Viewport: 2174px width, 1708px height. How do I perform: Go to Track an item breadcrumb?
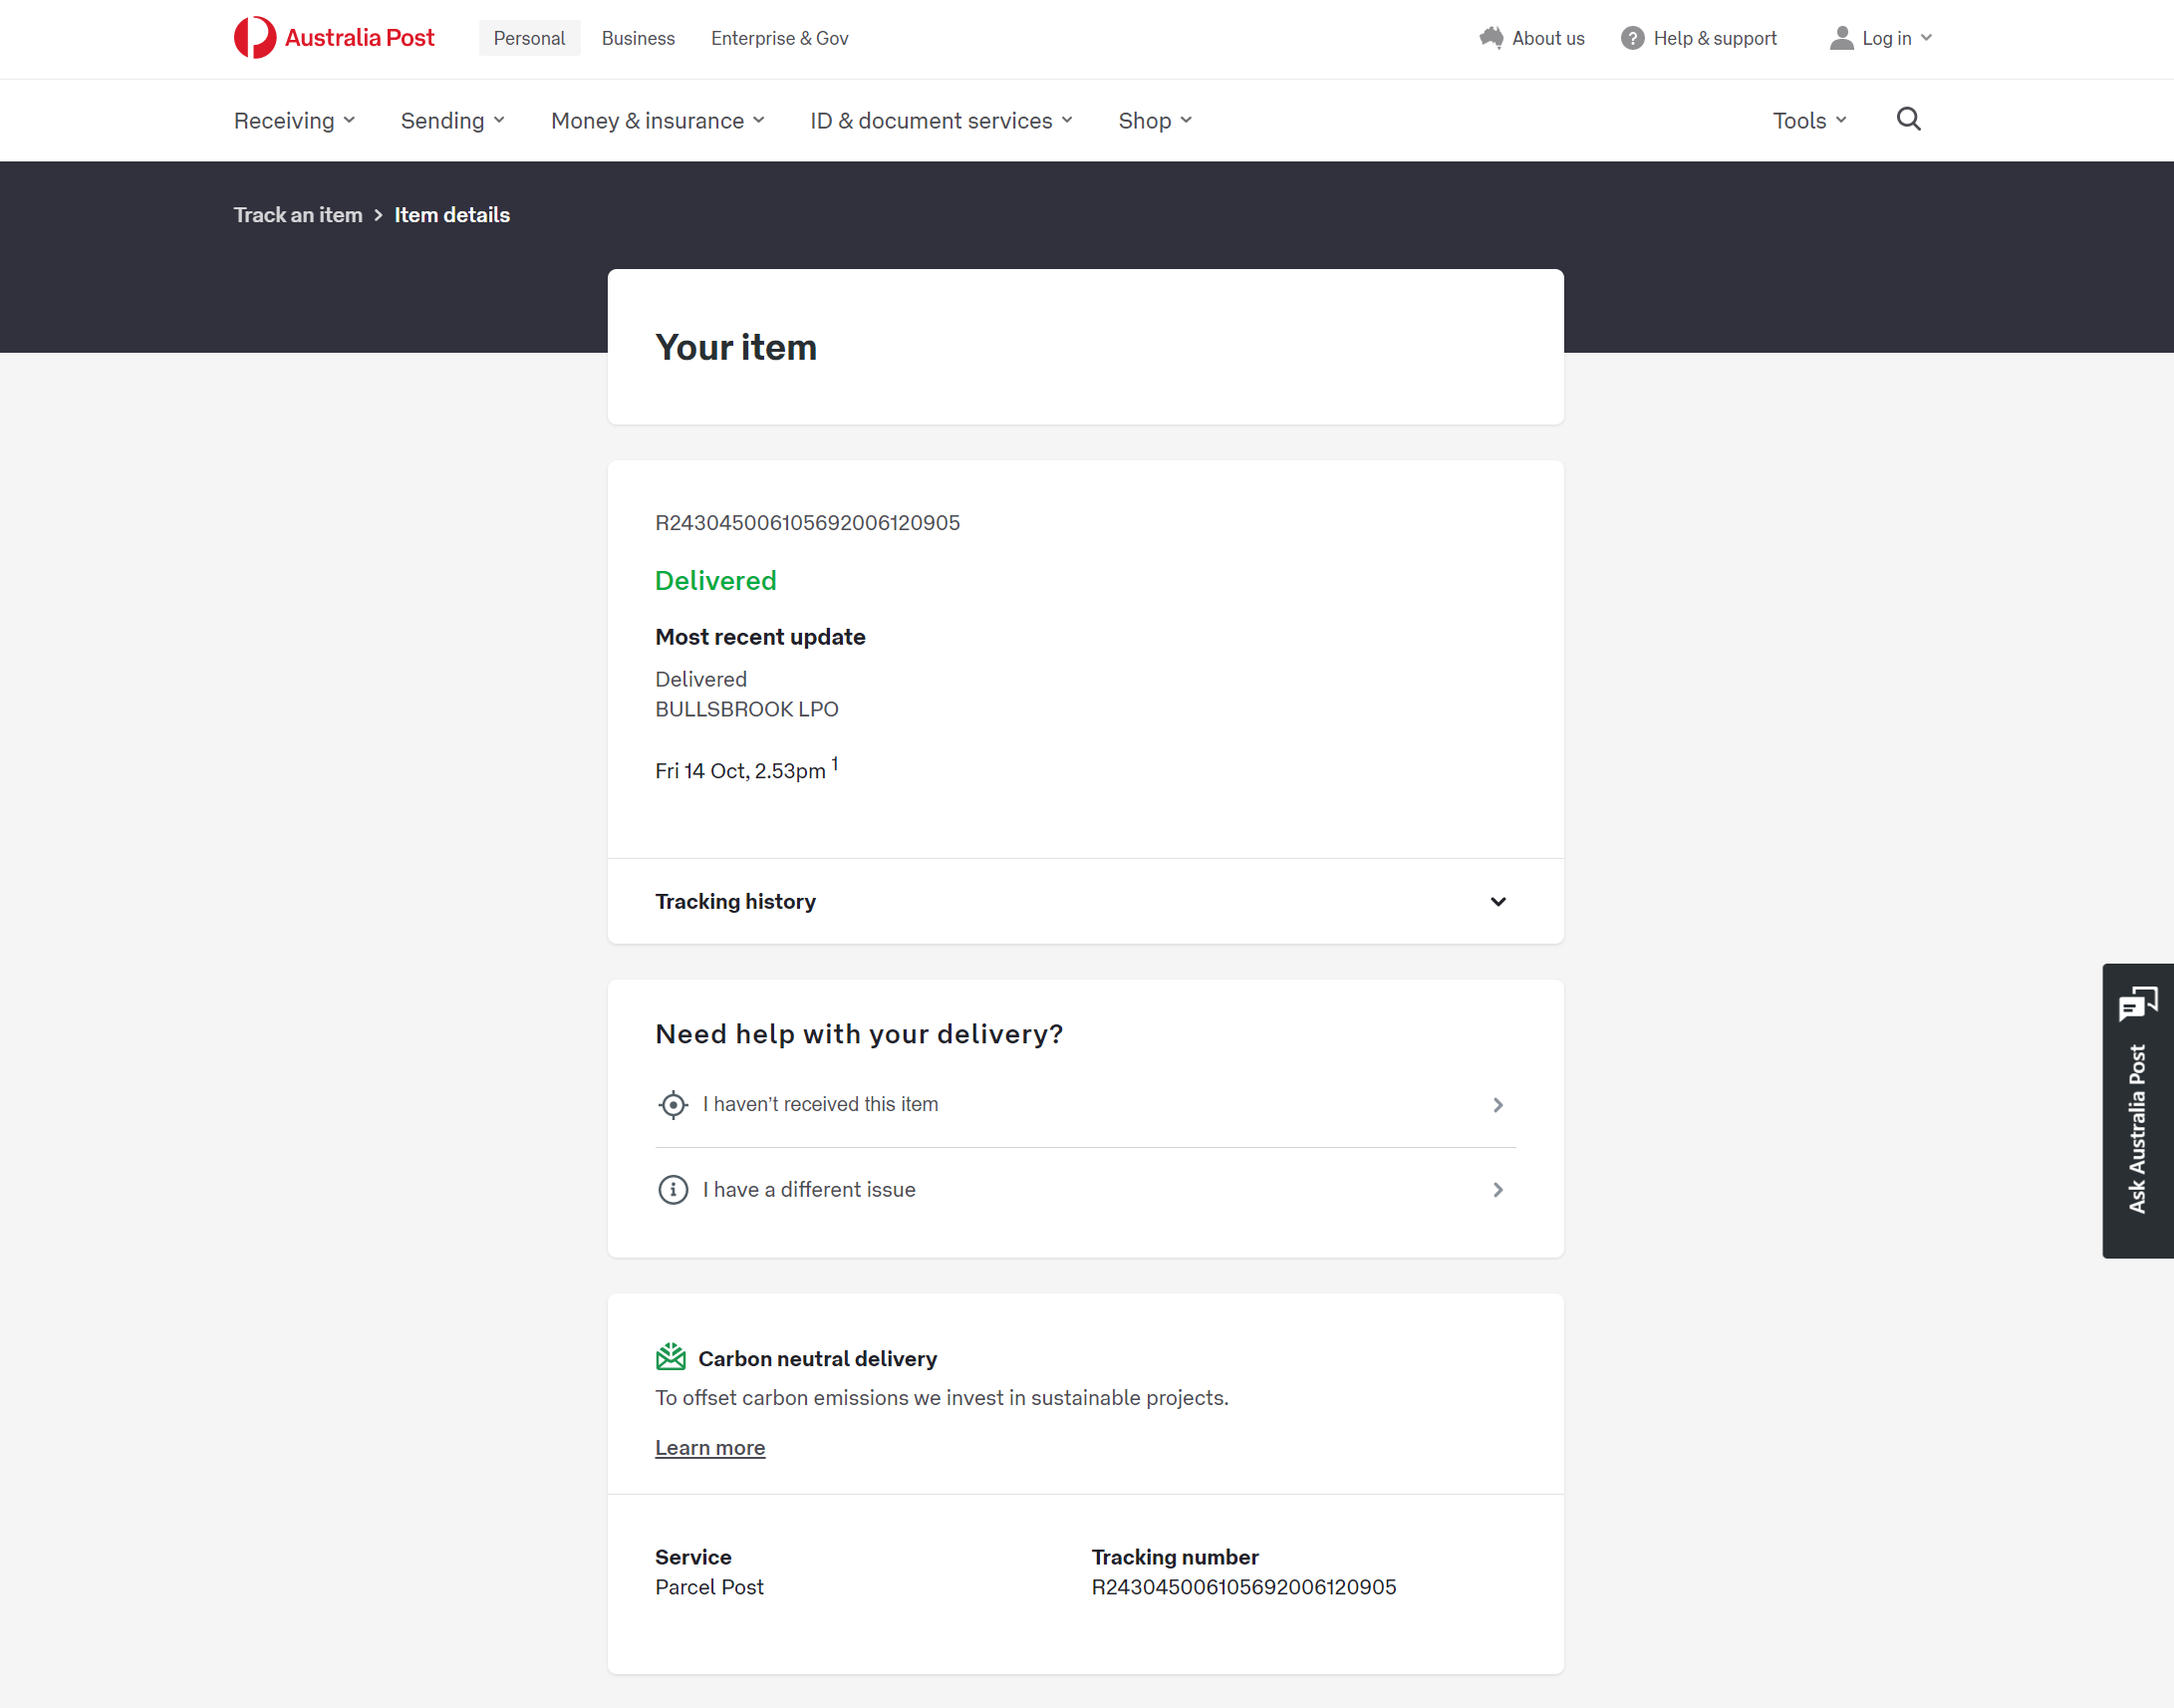[298, 215]
